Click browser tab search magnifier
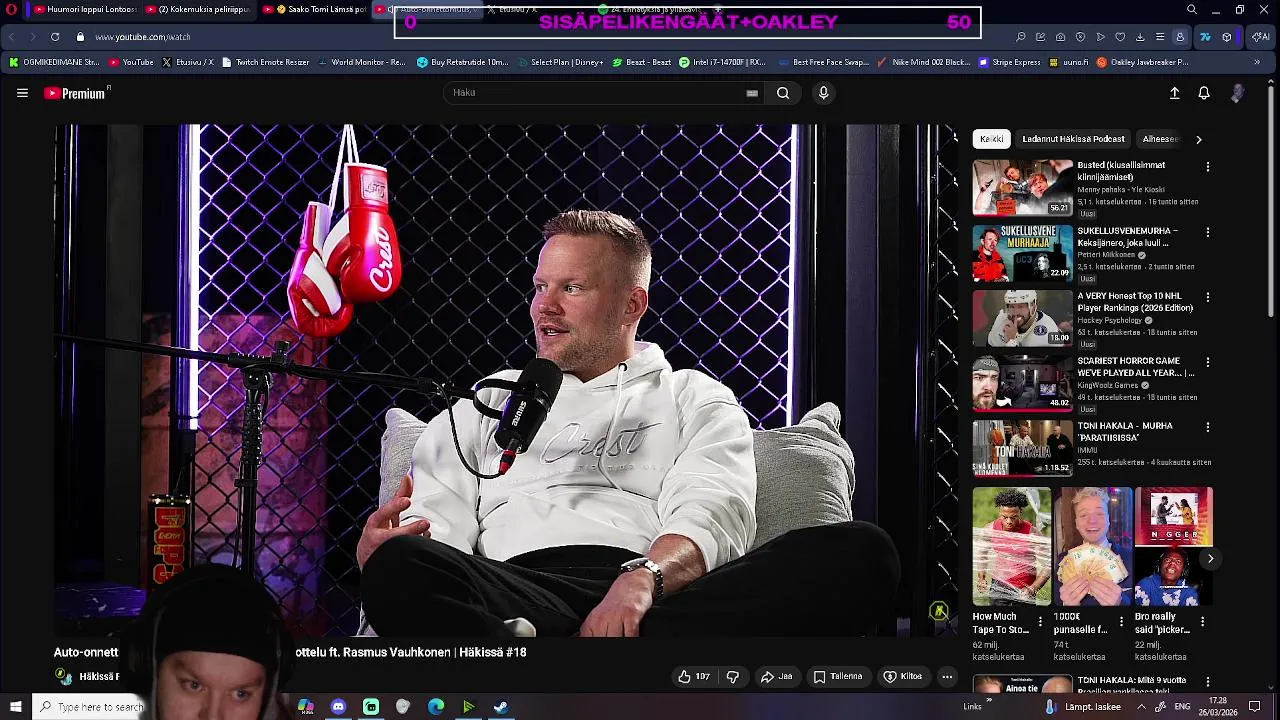Viewport: 1280px width, 720px height. [1192, 10]
